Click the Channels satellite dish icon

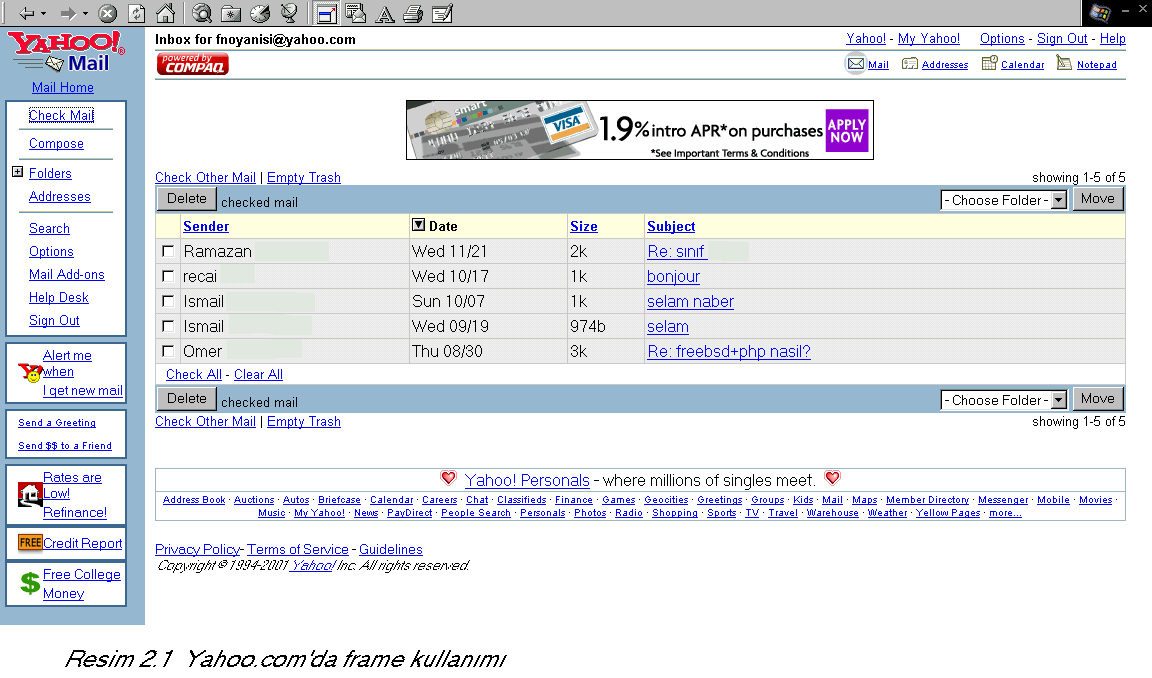coord(289,13)
